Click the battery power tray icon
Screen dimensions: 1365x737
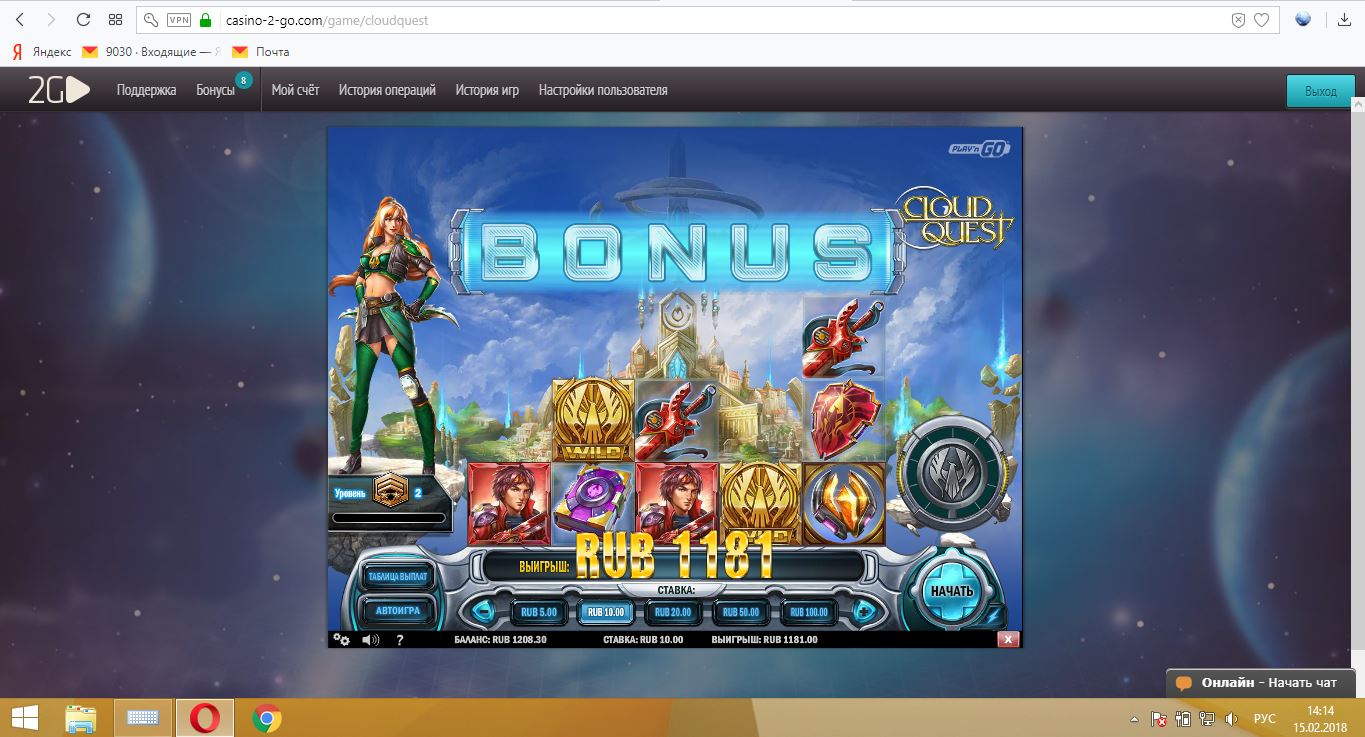click(1184, 719)
